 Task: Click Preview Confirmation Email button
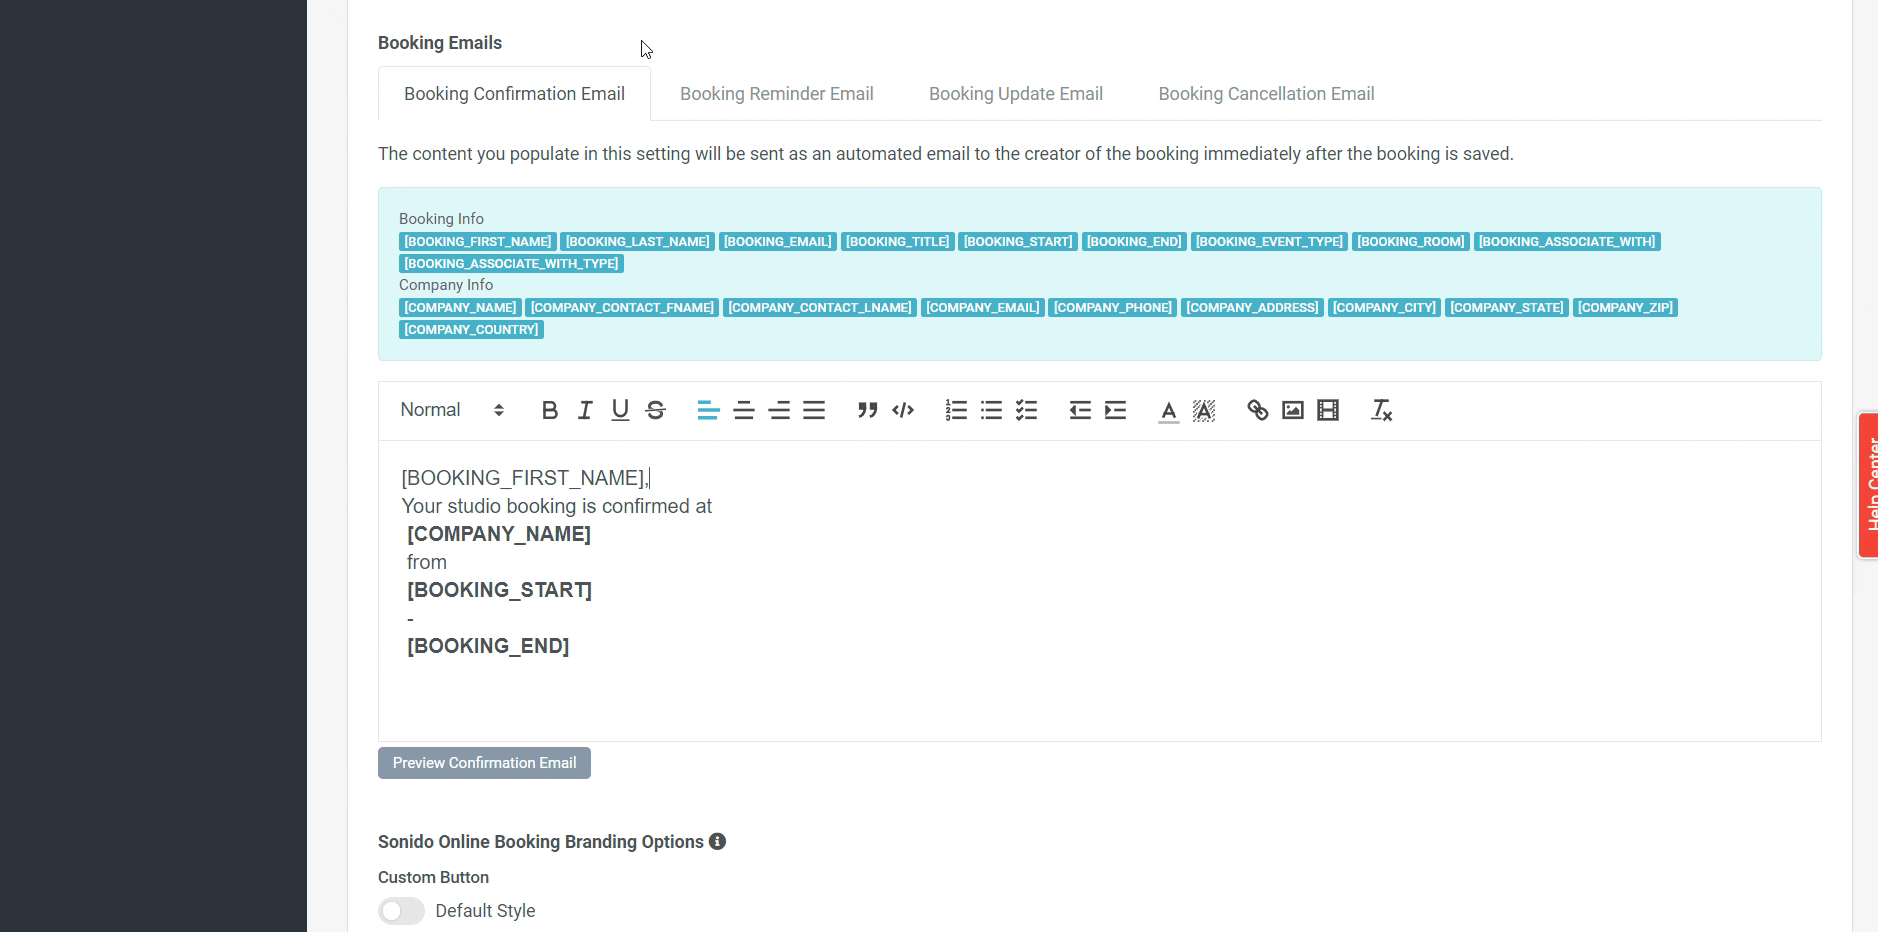pos(484,763)
